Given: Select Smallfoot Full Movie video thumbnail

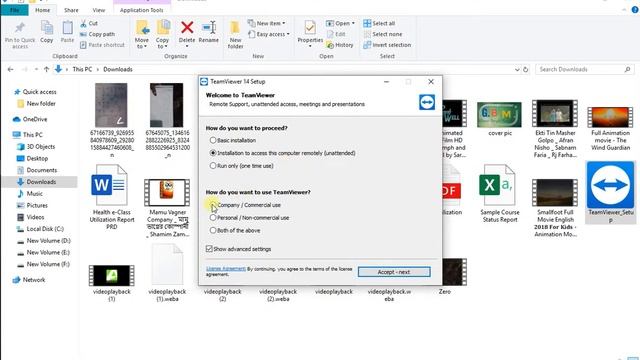Looking at the screenshot, I should click(555, 193).
